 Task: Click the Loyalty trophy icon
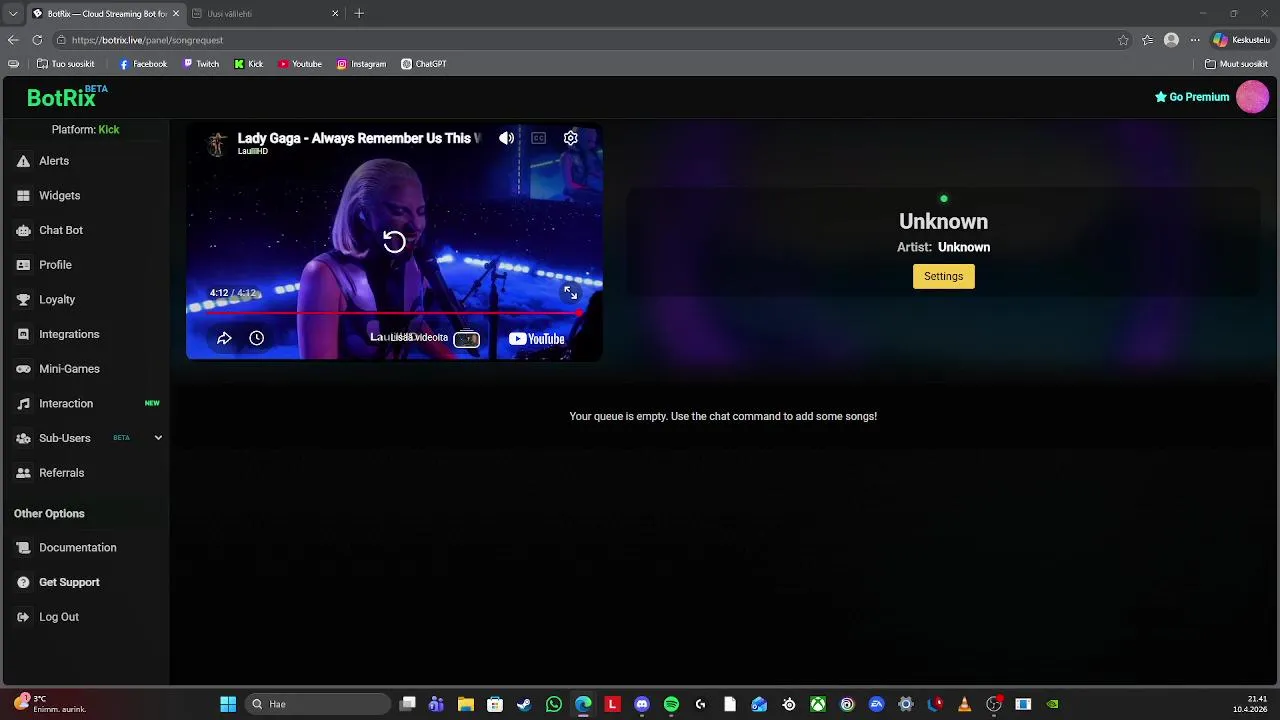[x=23, y=300]
